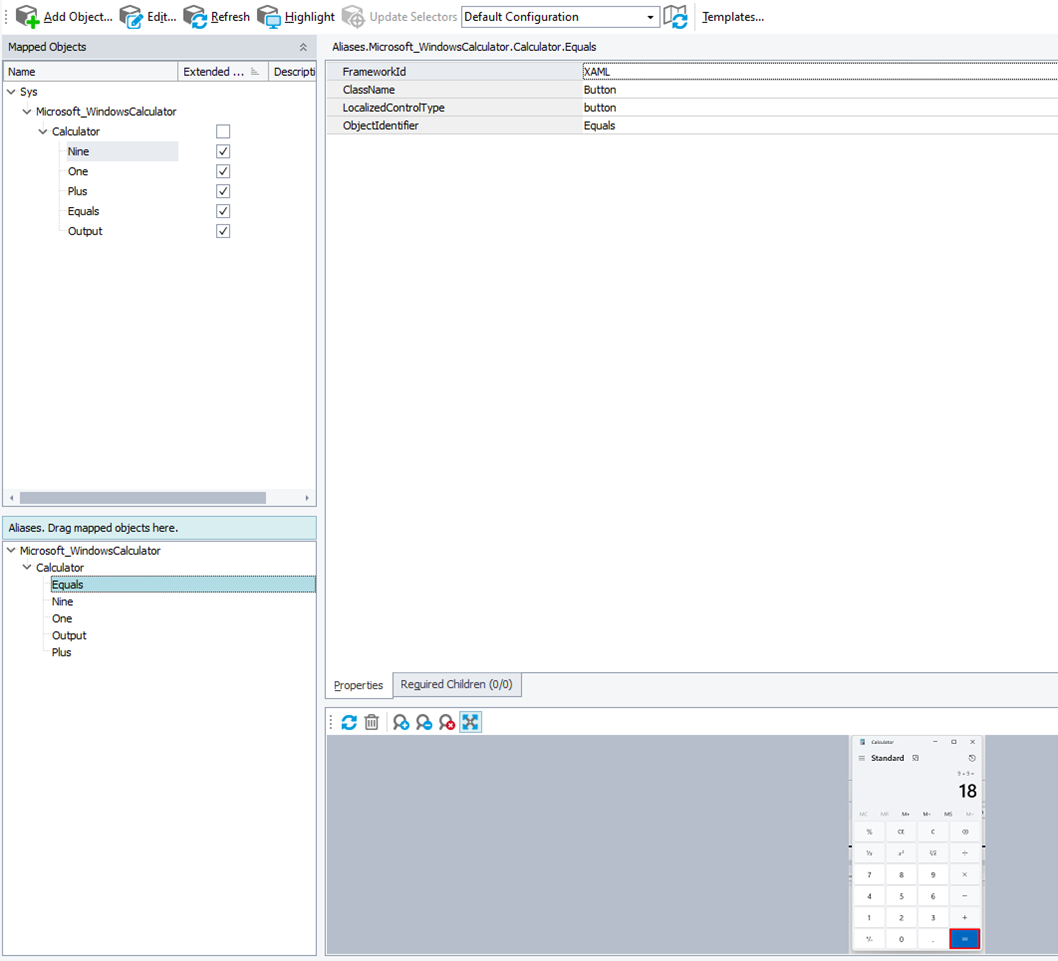The image size is (1058, 961).
Task: Click the Highlight button
Action: [295, 16]
